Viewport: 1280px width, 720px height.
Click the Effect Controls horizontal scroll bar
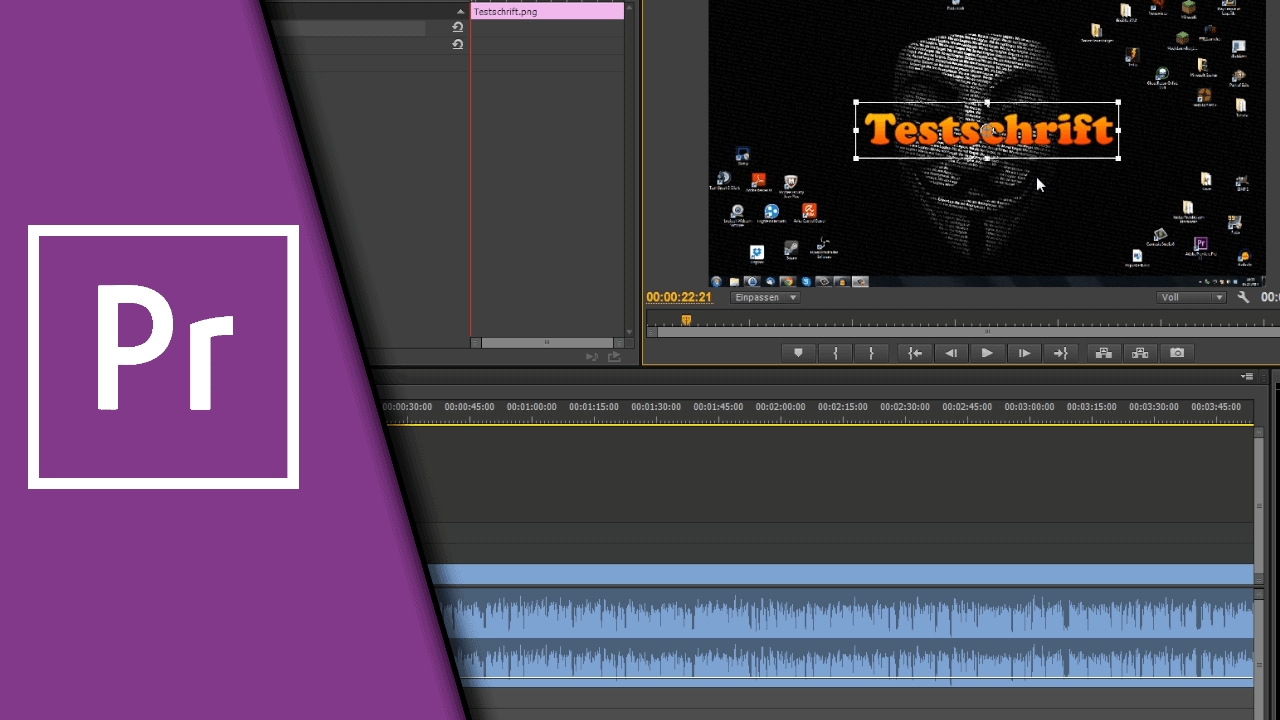(x=546, y=342)
